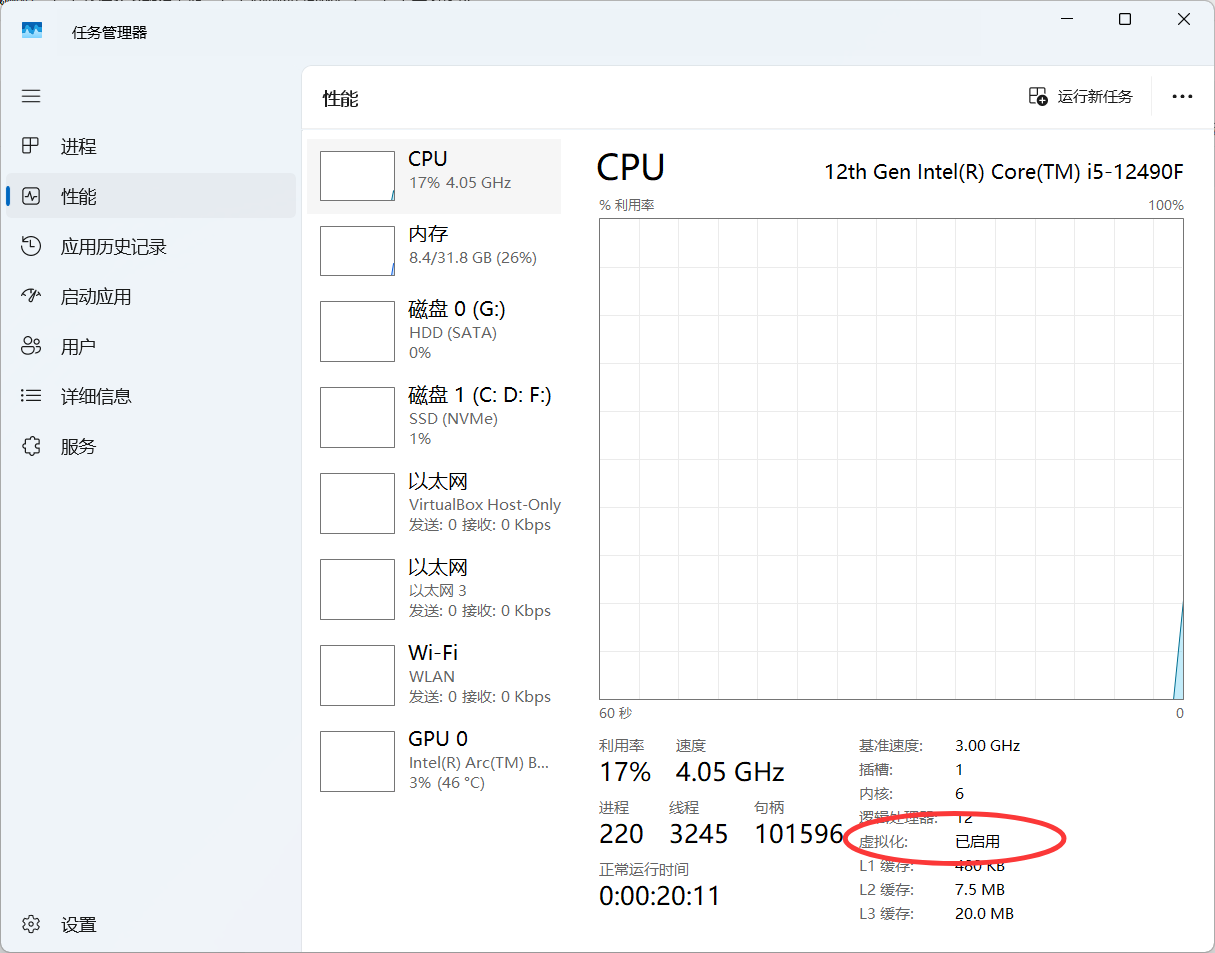Click the handle count "101596"
This screenshot has width=1215, height=953.
coord(799,834)
